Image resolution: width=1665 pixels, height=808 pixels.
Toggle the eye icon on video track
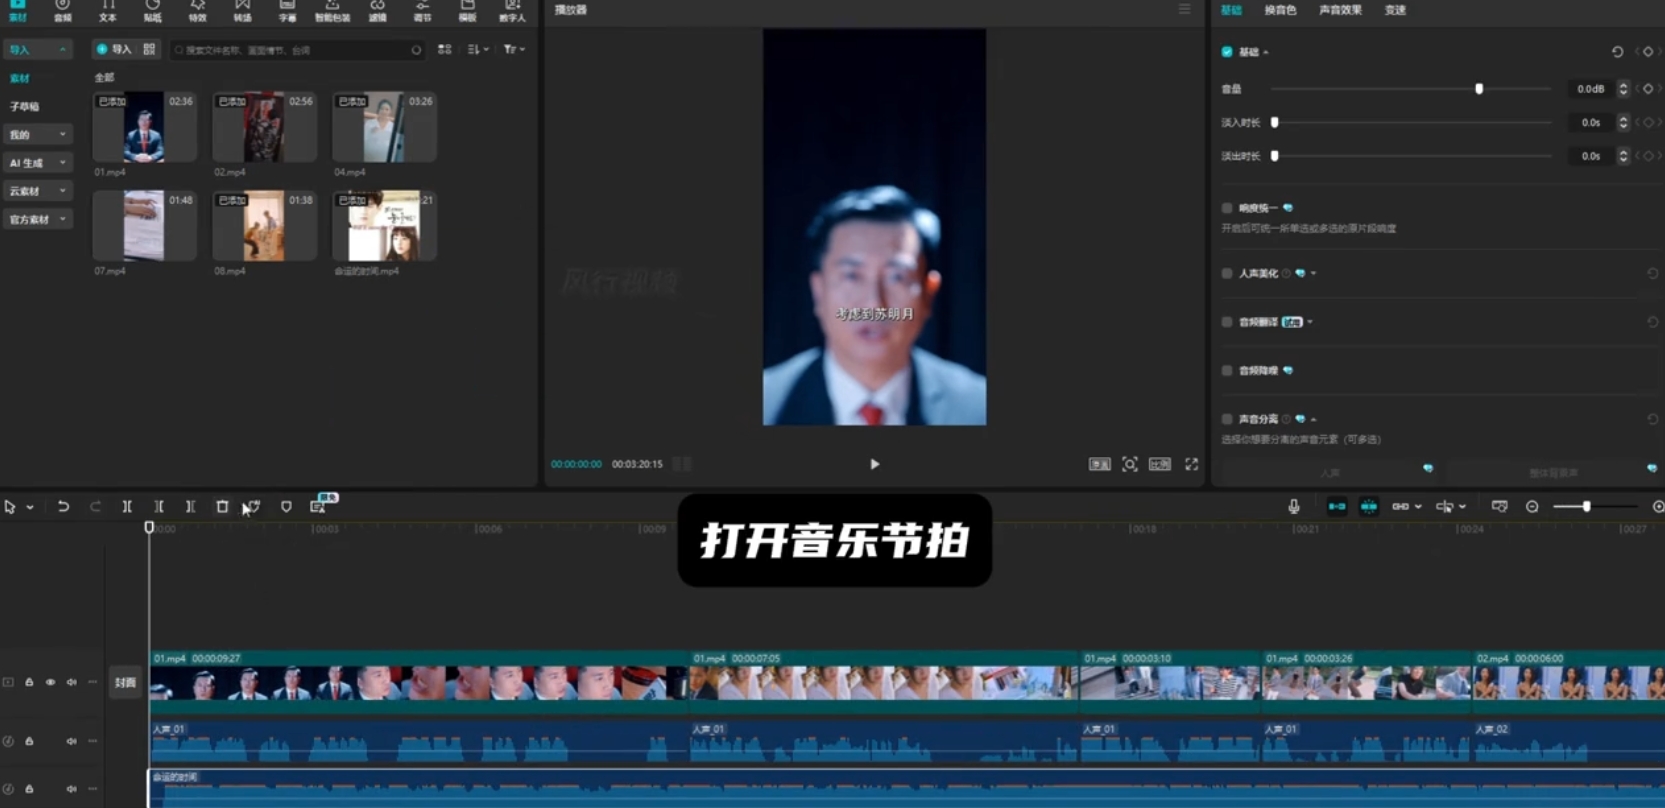click(x=50, y=682)
